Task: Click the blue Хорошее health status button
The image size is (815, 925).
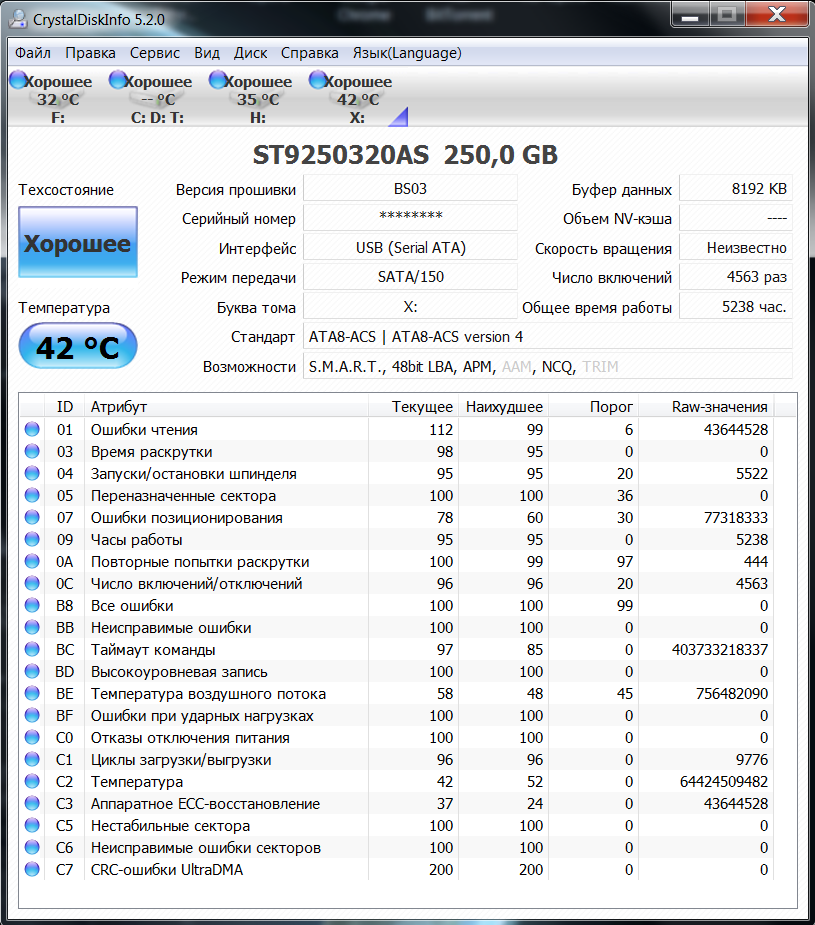Action: point(78,242)
